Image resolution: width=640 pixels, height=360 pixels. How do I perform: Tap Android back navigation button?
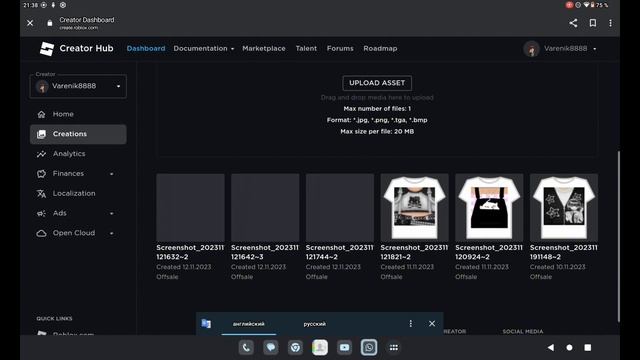[551, 347]
